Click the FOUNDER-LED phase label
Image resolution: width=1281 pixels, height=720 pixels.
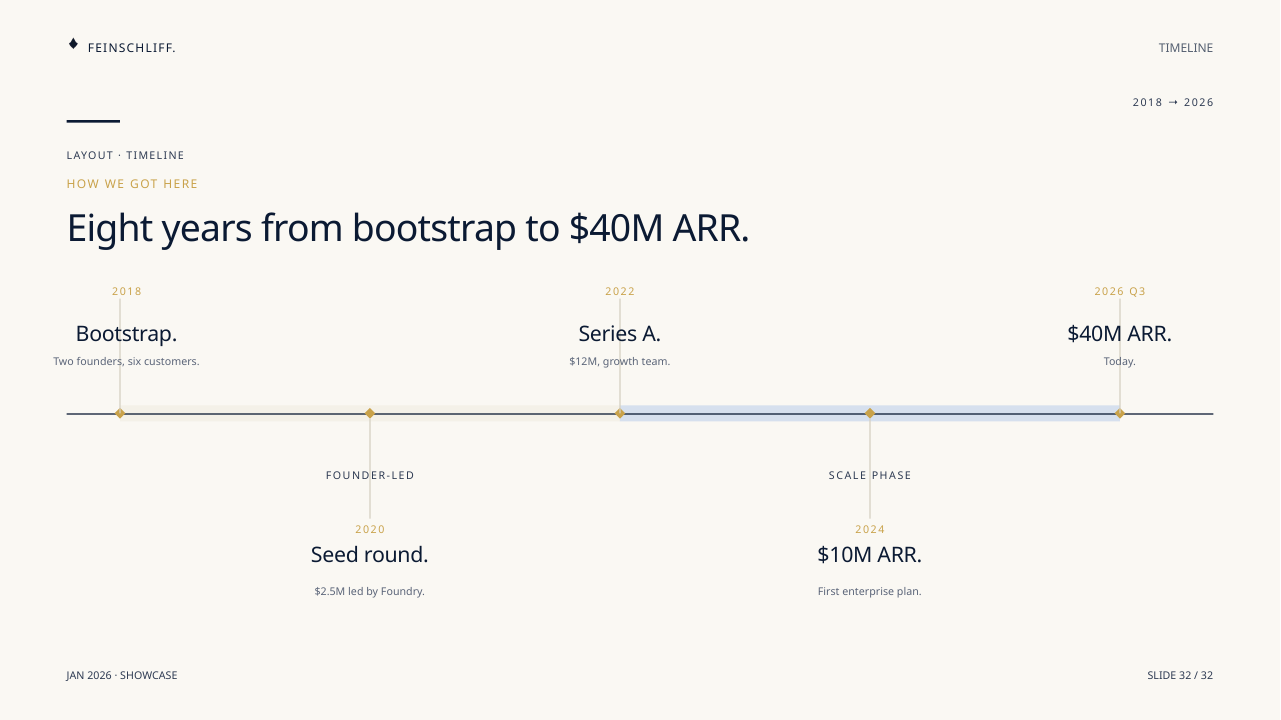click(x=370, y=475)
